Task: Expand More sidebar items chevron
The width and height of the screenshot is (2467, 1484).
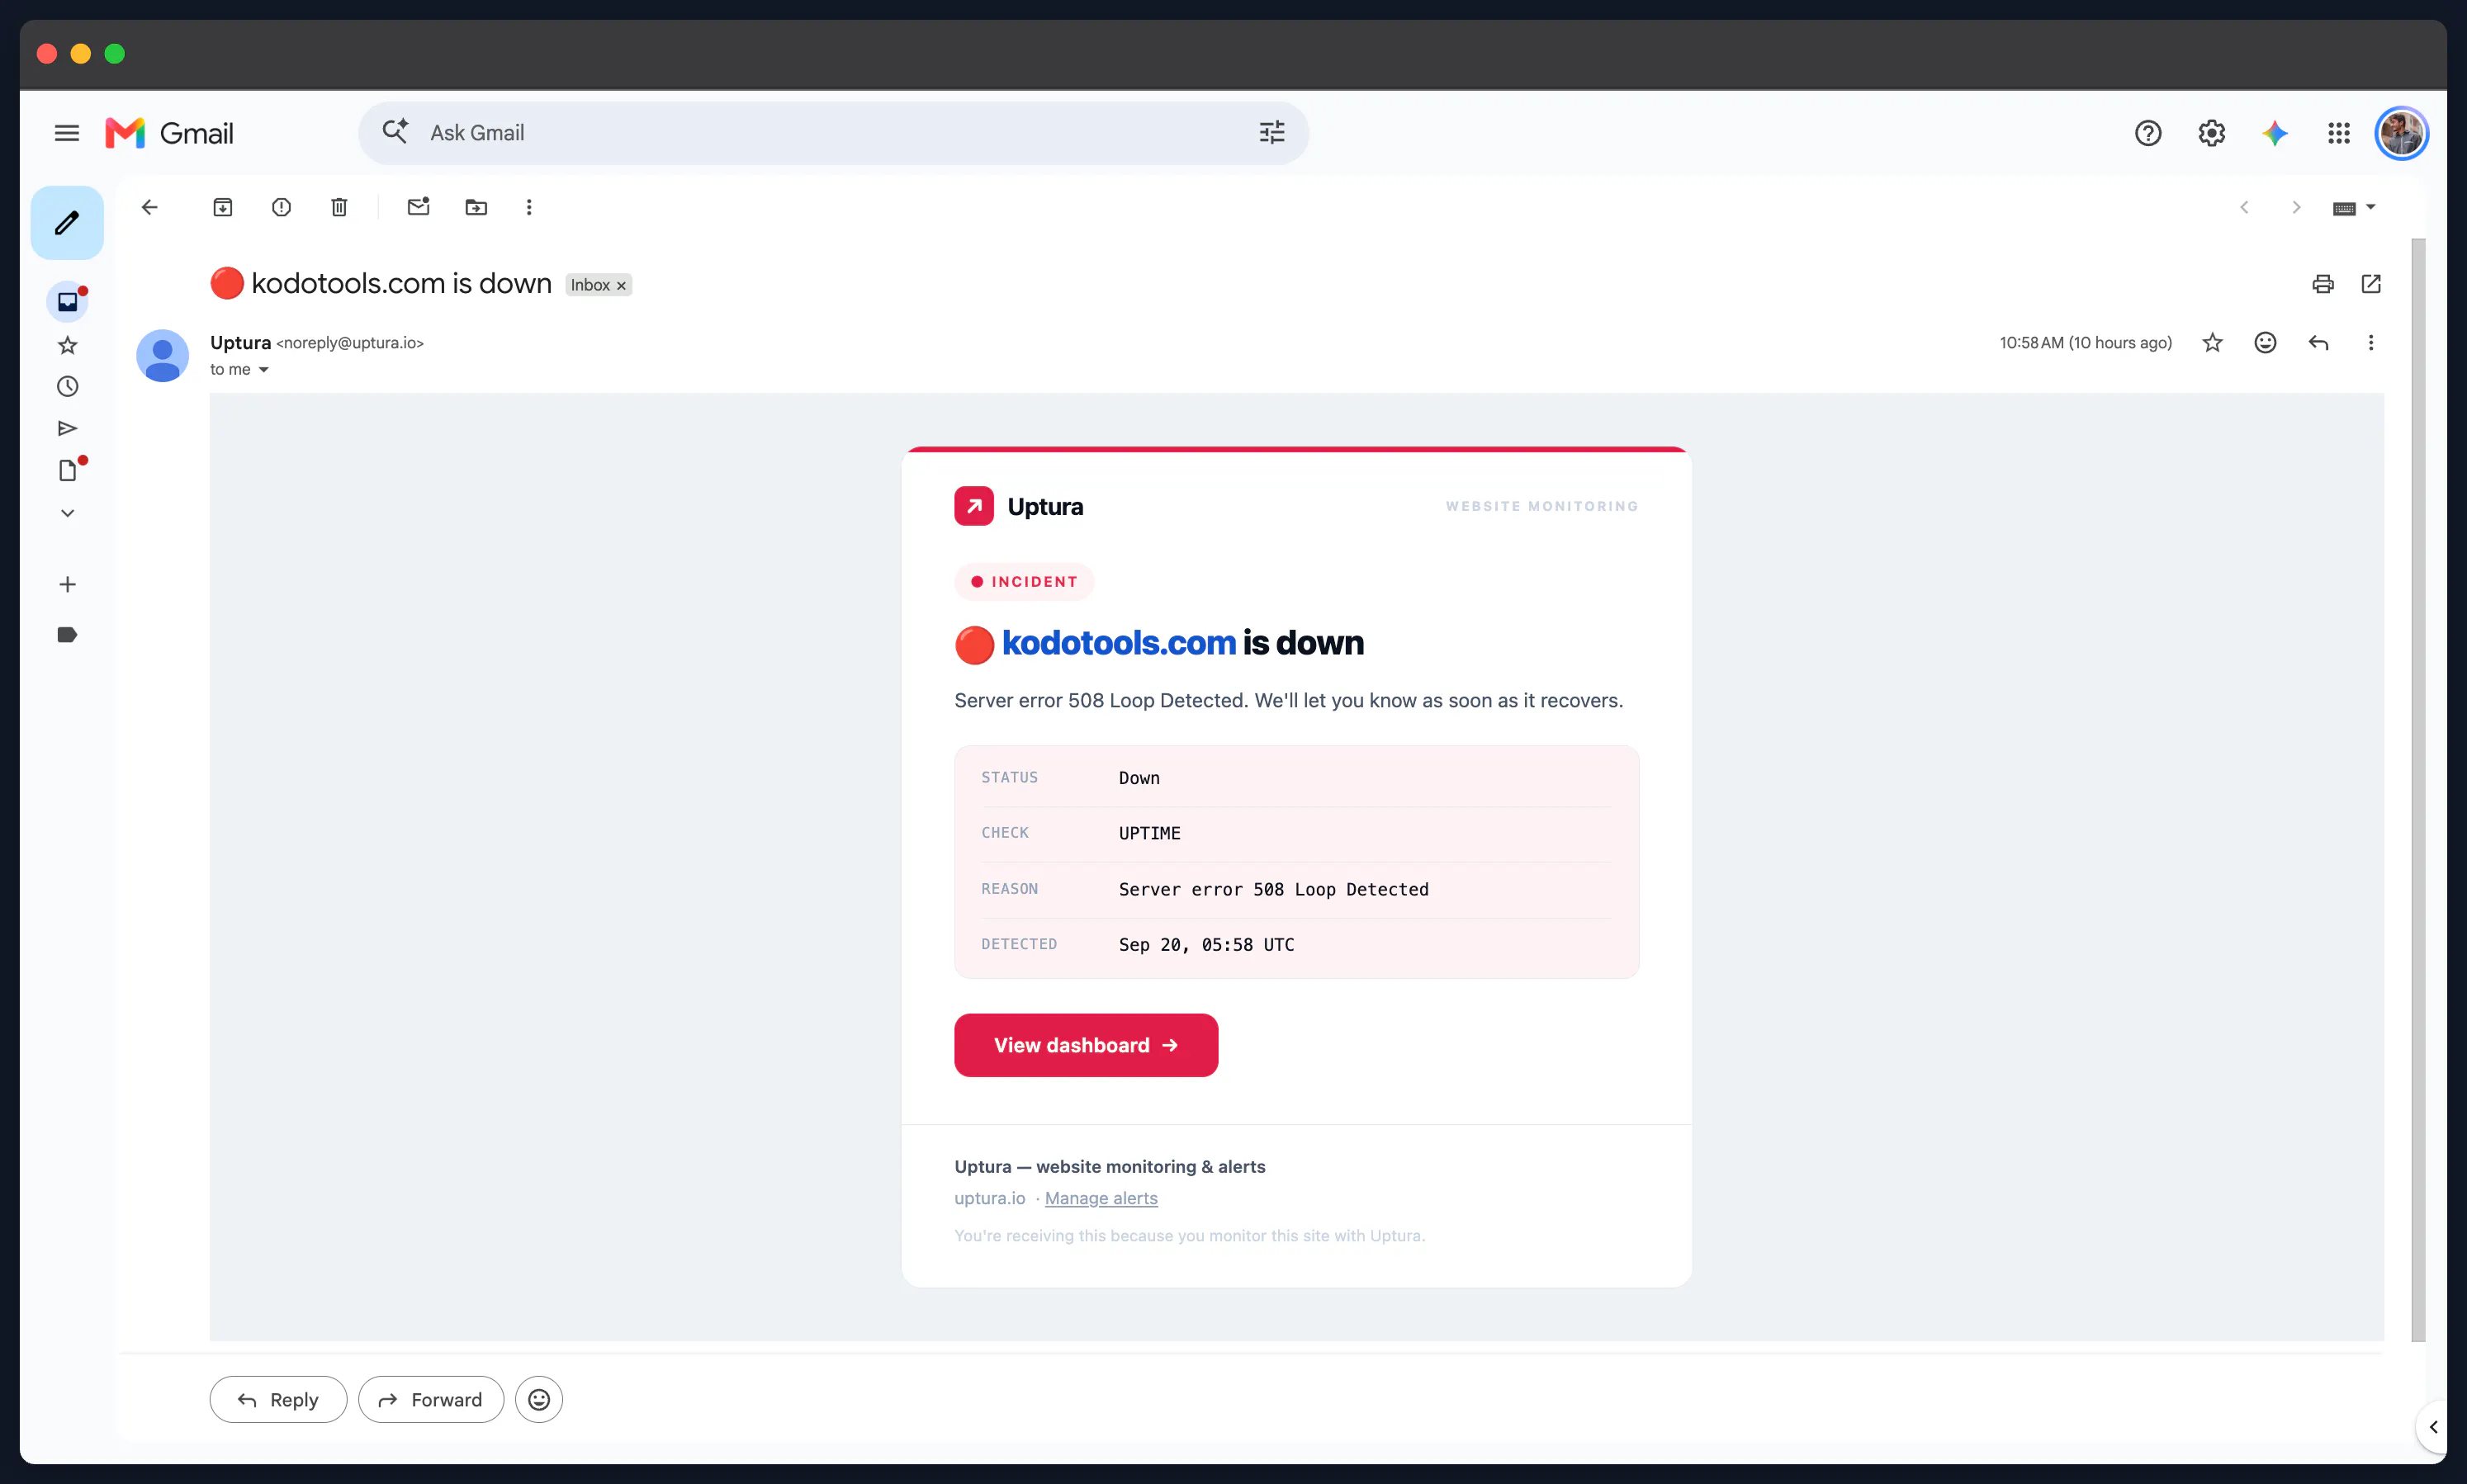Action: coord(68,513)
